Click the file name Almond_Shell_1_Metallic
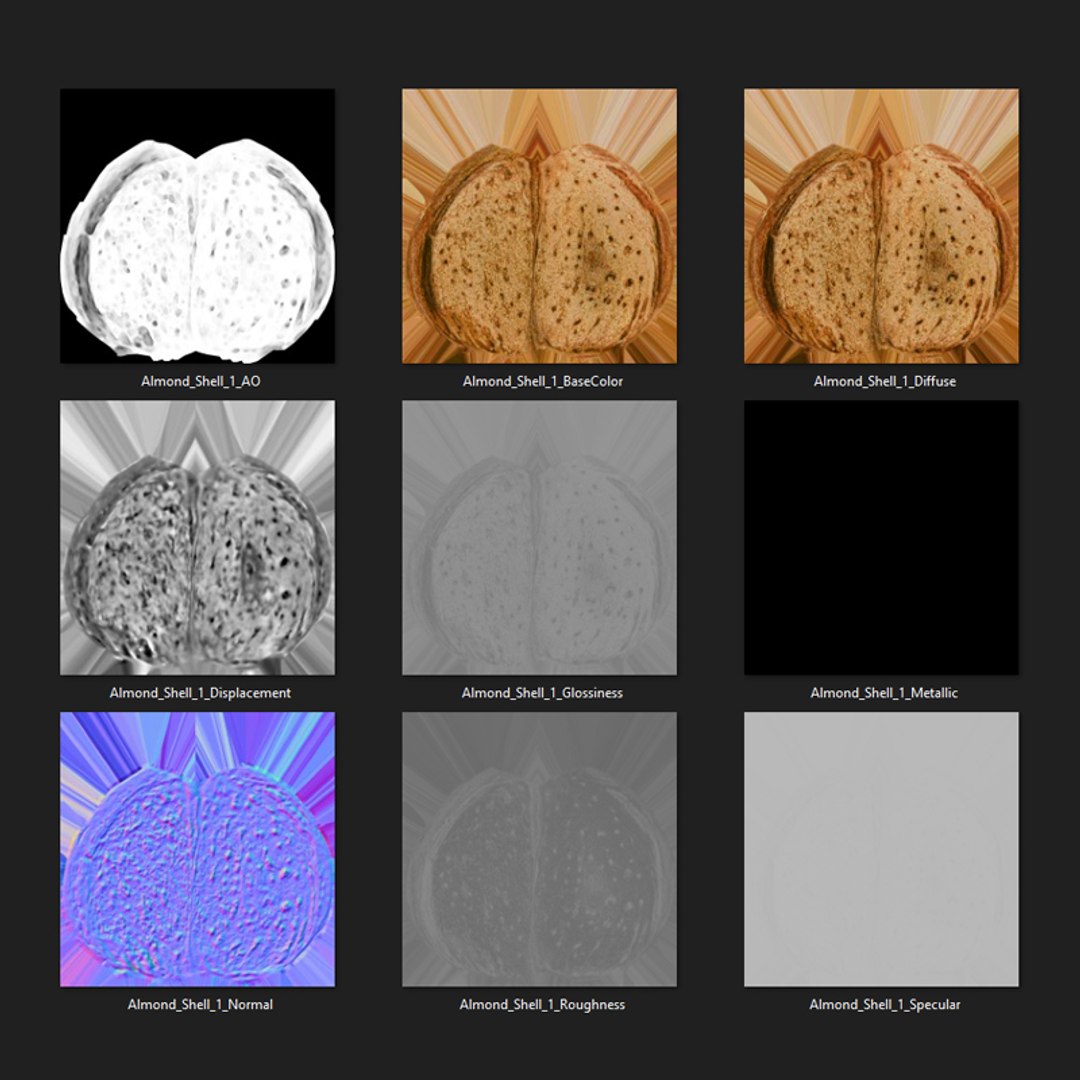1080x1080 pixels. click(884, 693)
